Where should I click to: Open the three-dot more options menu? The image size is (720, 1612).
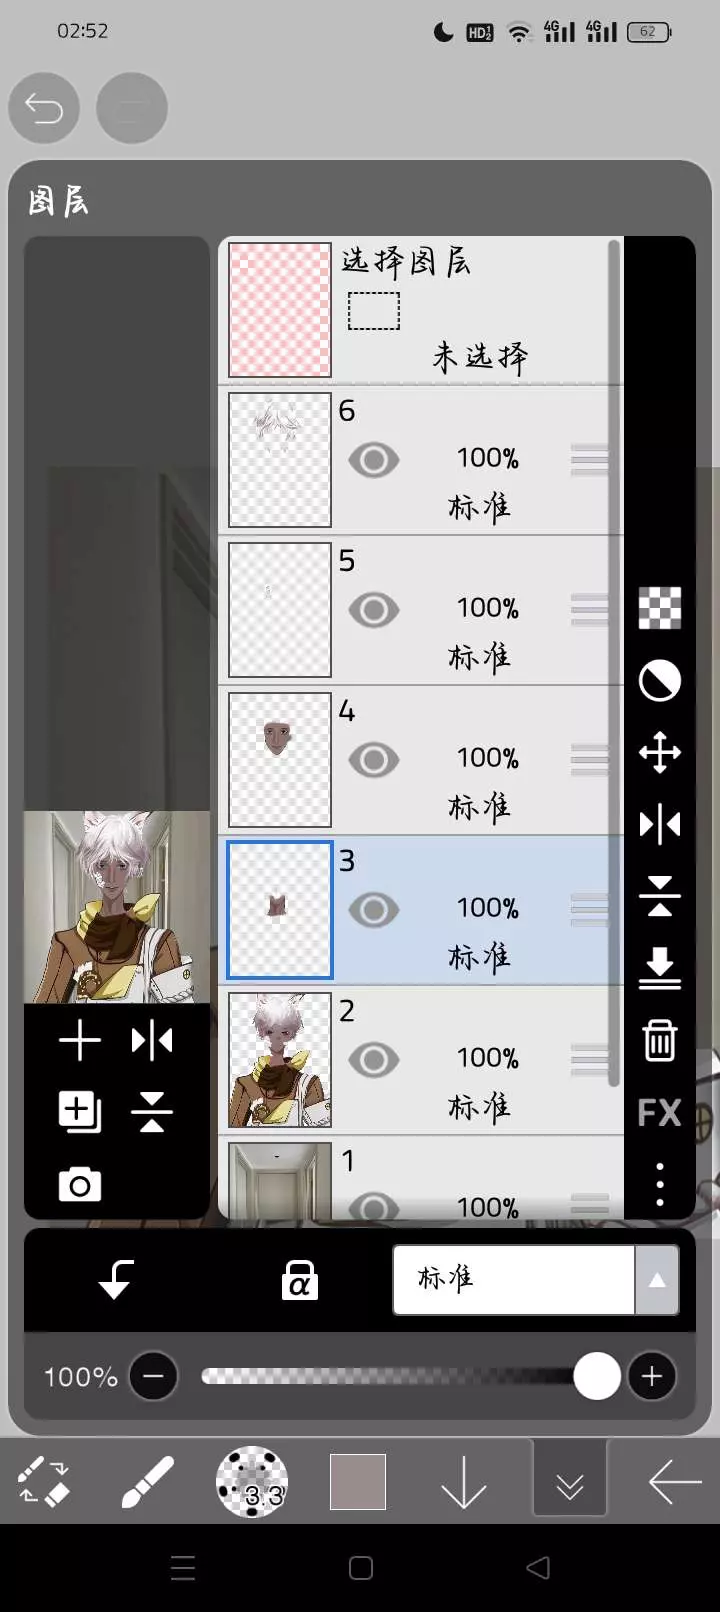coord(659,1184)
